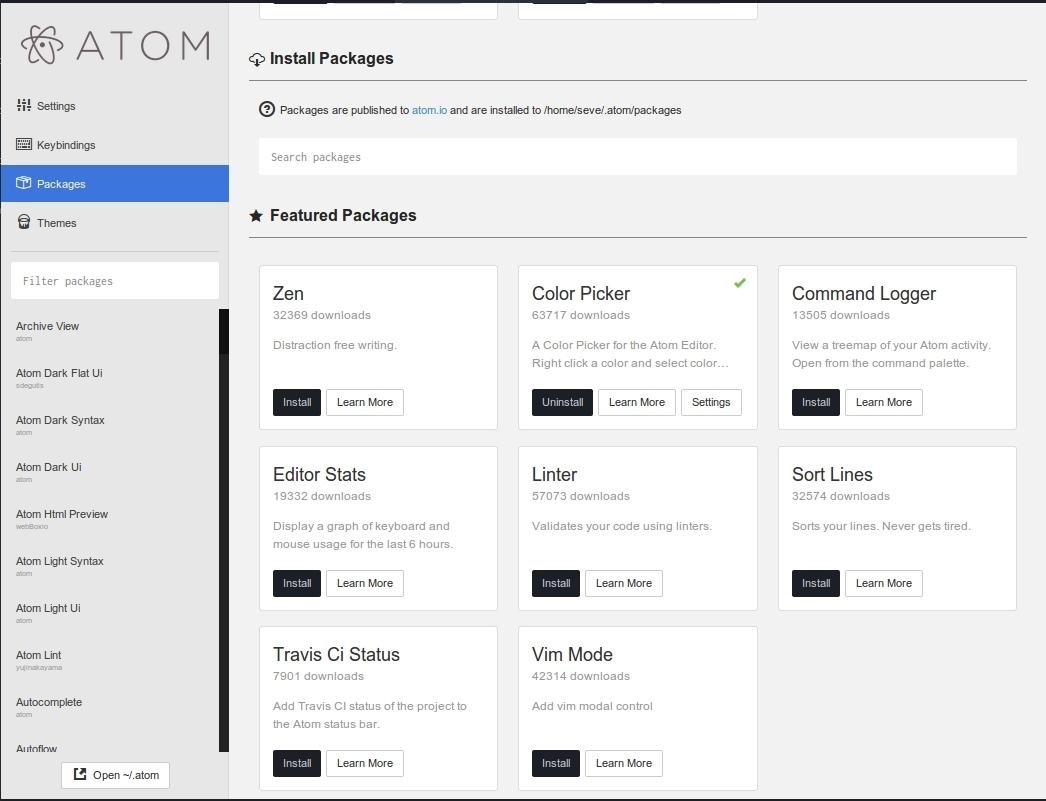This screenshot has width=1046, height=801.
Task: Click the Sort Lines card title
Action: 833,474
